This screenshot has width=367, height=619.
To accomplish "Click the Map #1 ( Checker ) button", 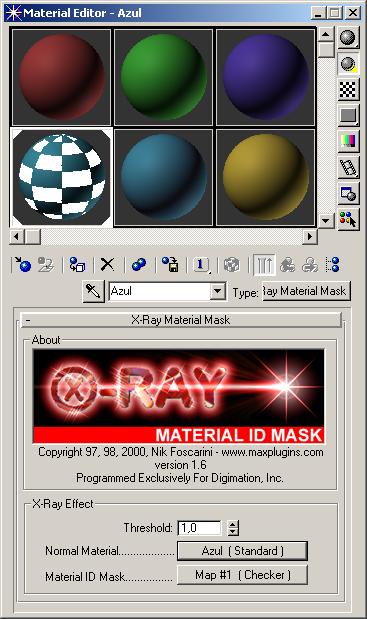I will coord(242,575).
